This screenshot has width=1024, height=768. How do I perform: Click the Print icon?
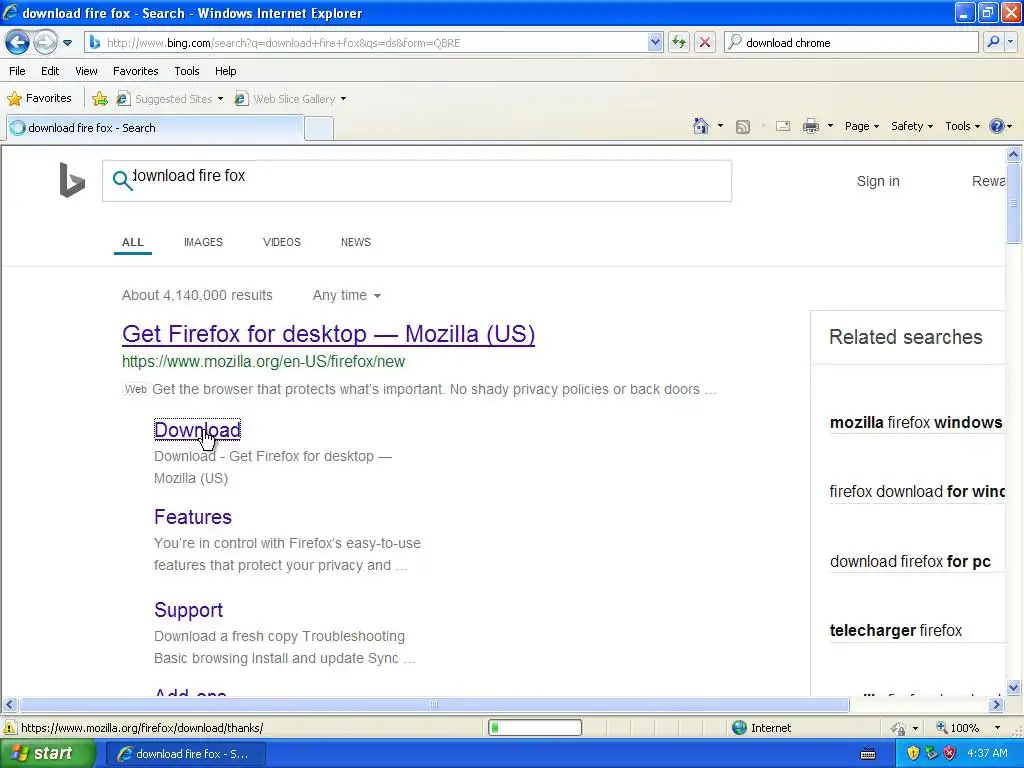tap(810, 126)
